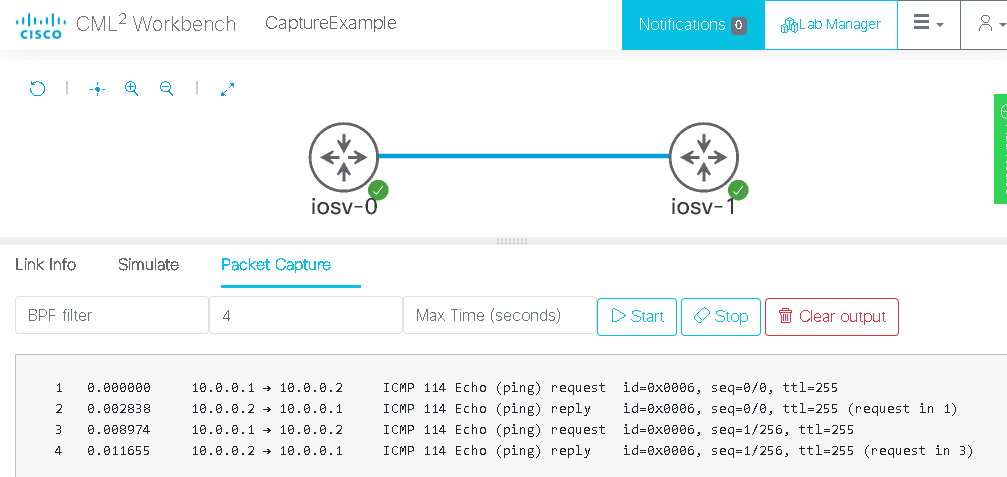Clear the capture output

click(832, 317)
